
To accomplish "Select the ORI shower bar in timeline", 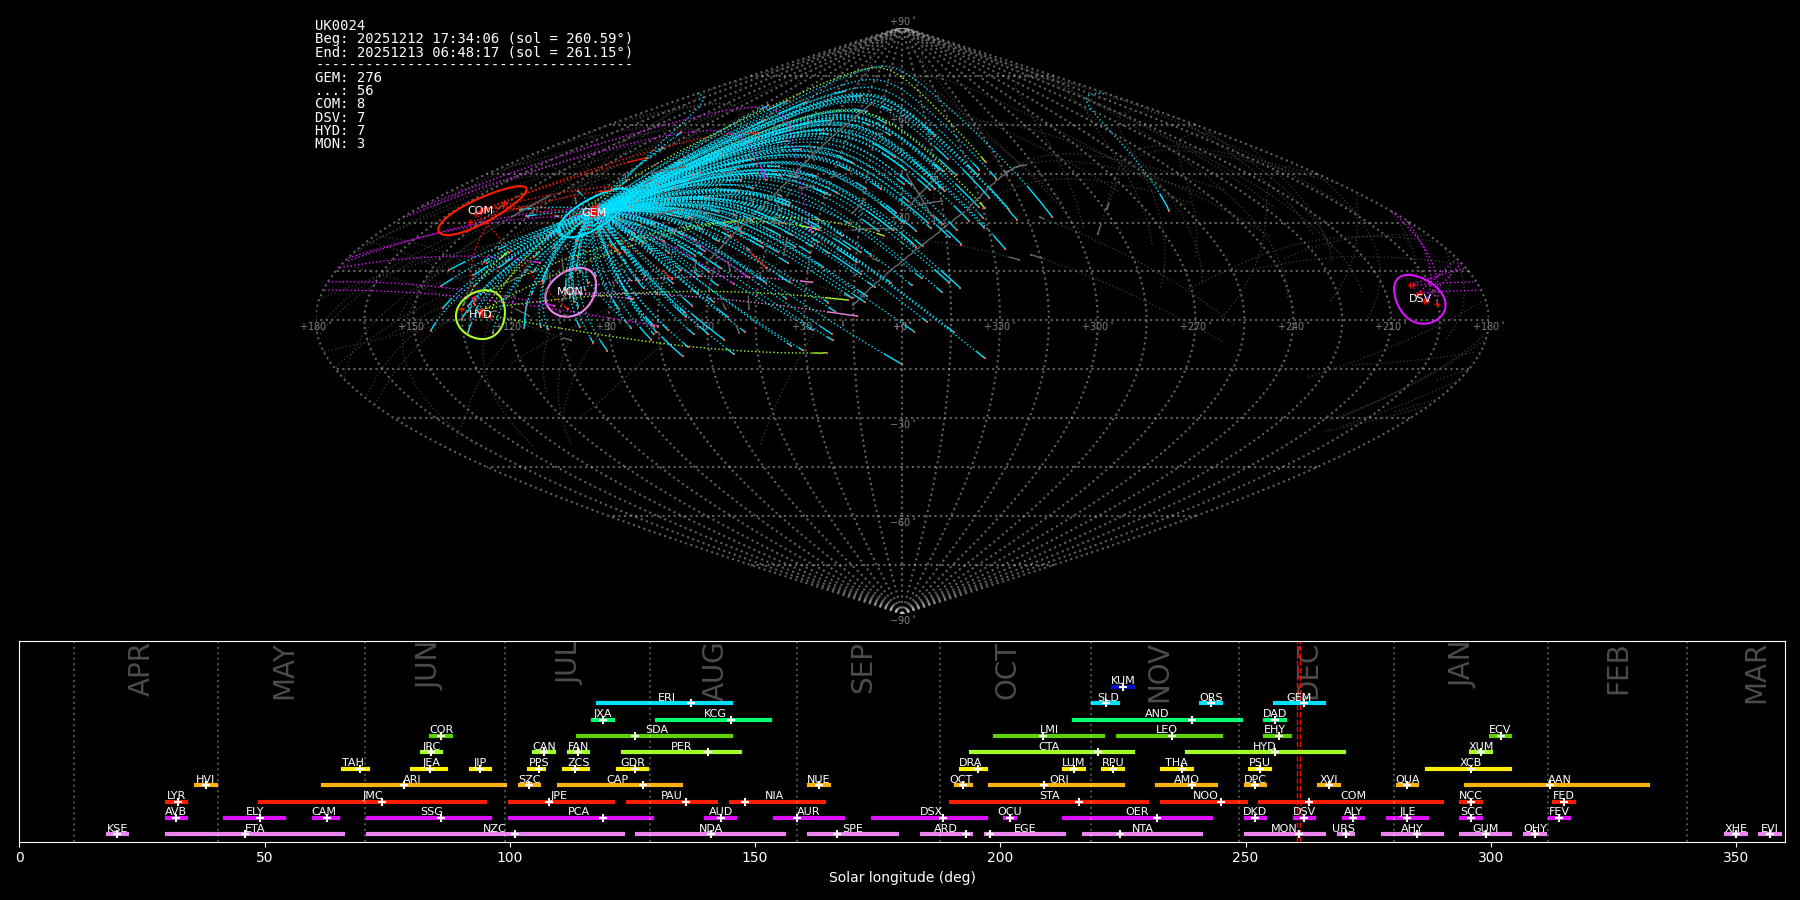I will pyautogui.click(x=1056, y=785).
